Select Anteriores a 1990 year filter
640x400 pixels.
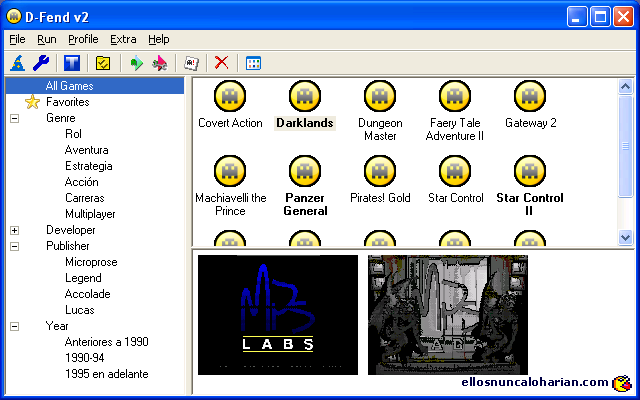106,342
